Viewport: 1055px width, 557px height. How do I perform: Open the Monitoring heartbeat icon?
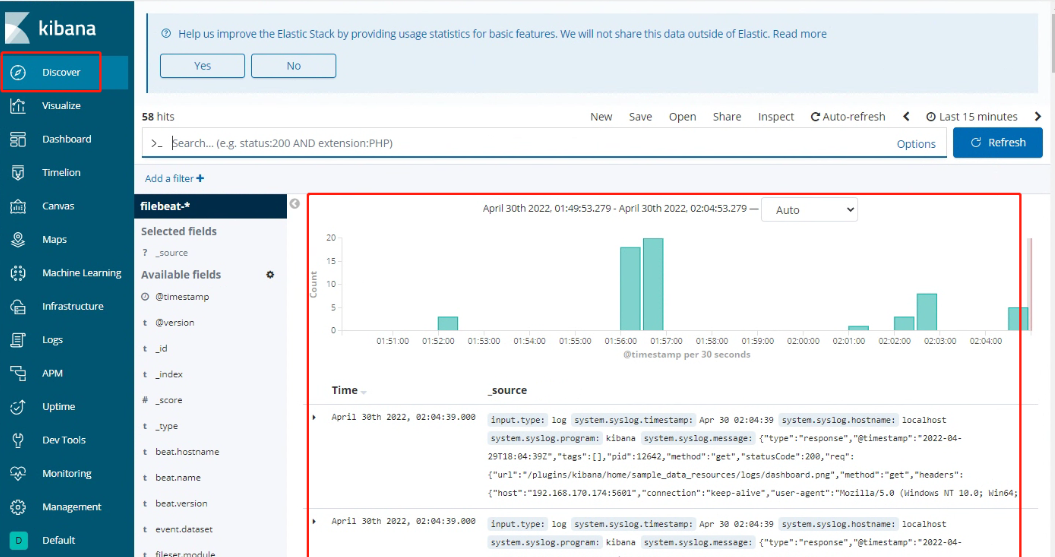click(18, 474)
